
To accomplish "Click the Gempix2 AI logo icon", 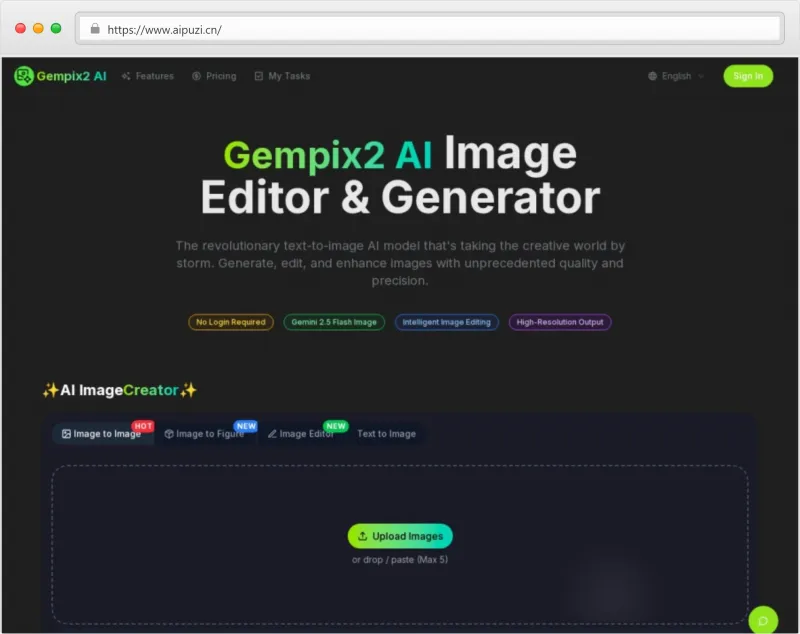I will pyautogui.click(x=22, y=76).
